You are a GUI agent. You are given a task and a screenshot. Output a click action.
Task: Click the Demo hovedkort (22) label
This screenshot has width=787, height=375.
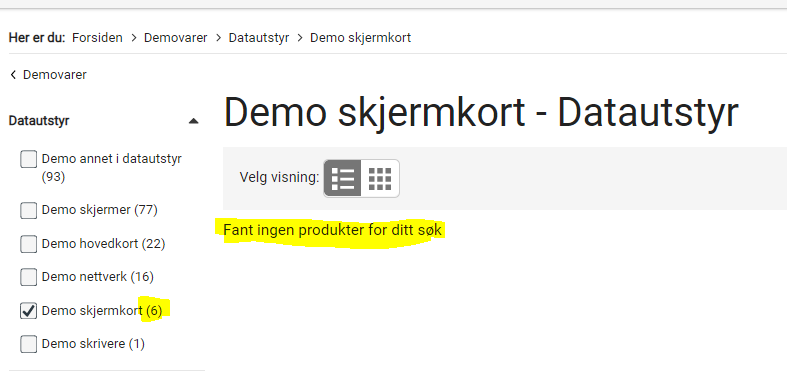point(103,243)
